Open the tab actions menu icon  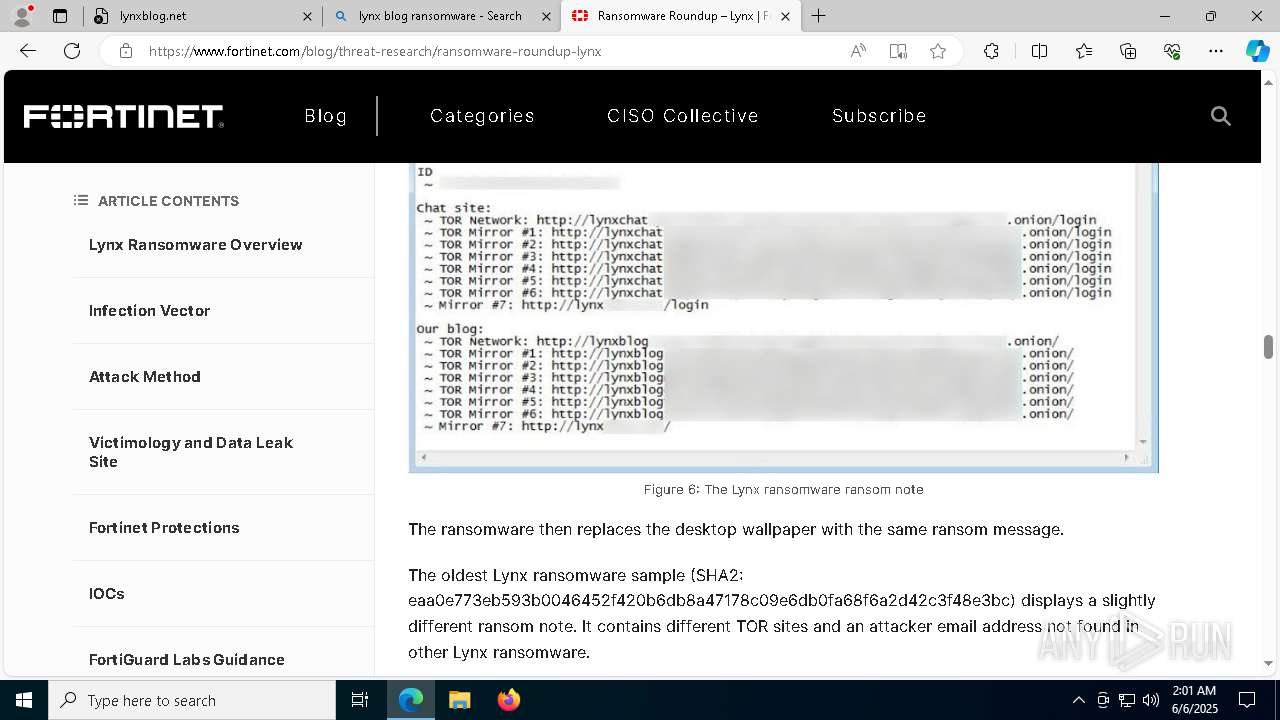pos(60,16)
